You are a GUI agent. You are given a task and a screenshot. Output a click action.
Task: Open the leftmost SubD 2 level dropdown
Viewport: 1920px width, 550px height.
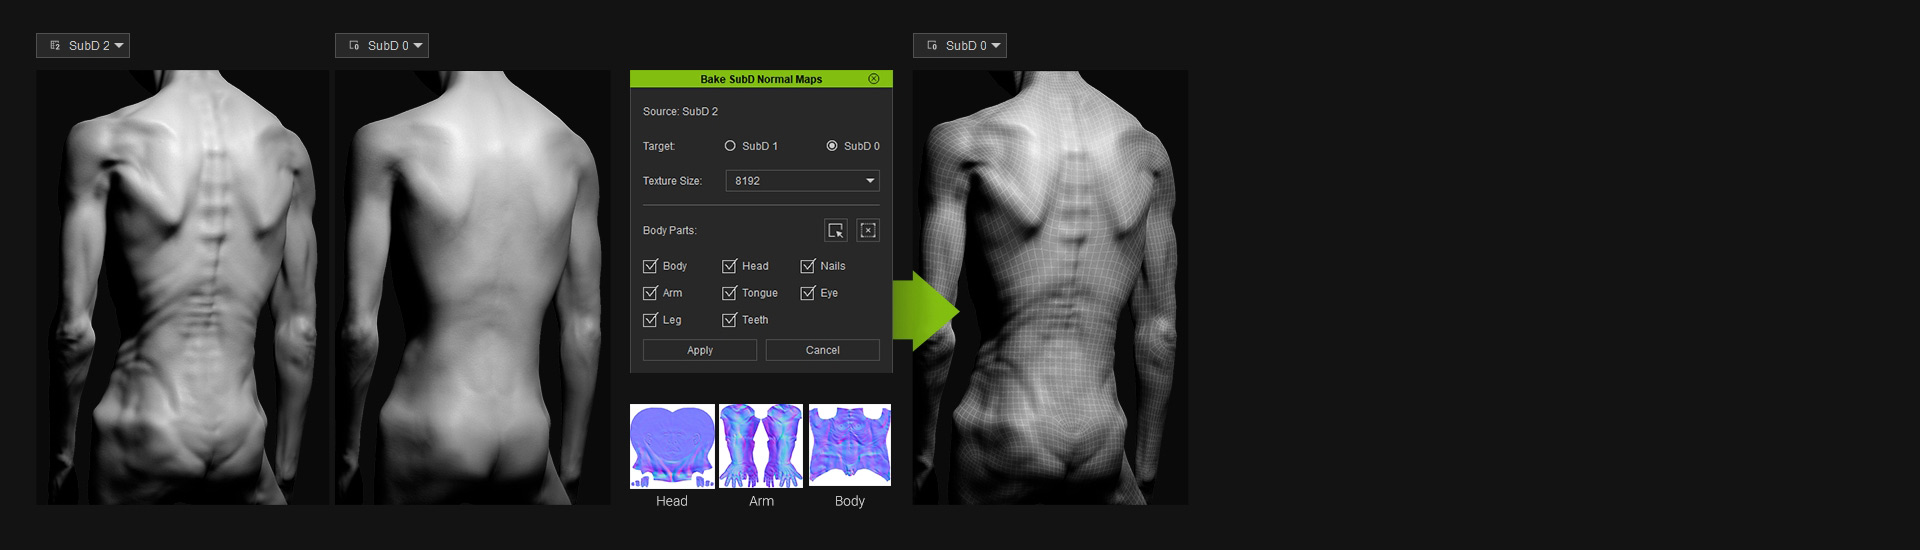coord(83,46)
